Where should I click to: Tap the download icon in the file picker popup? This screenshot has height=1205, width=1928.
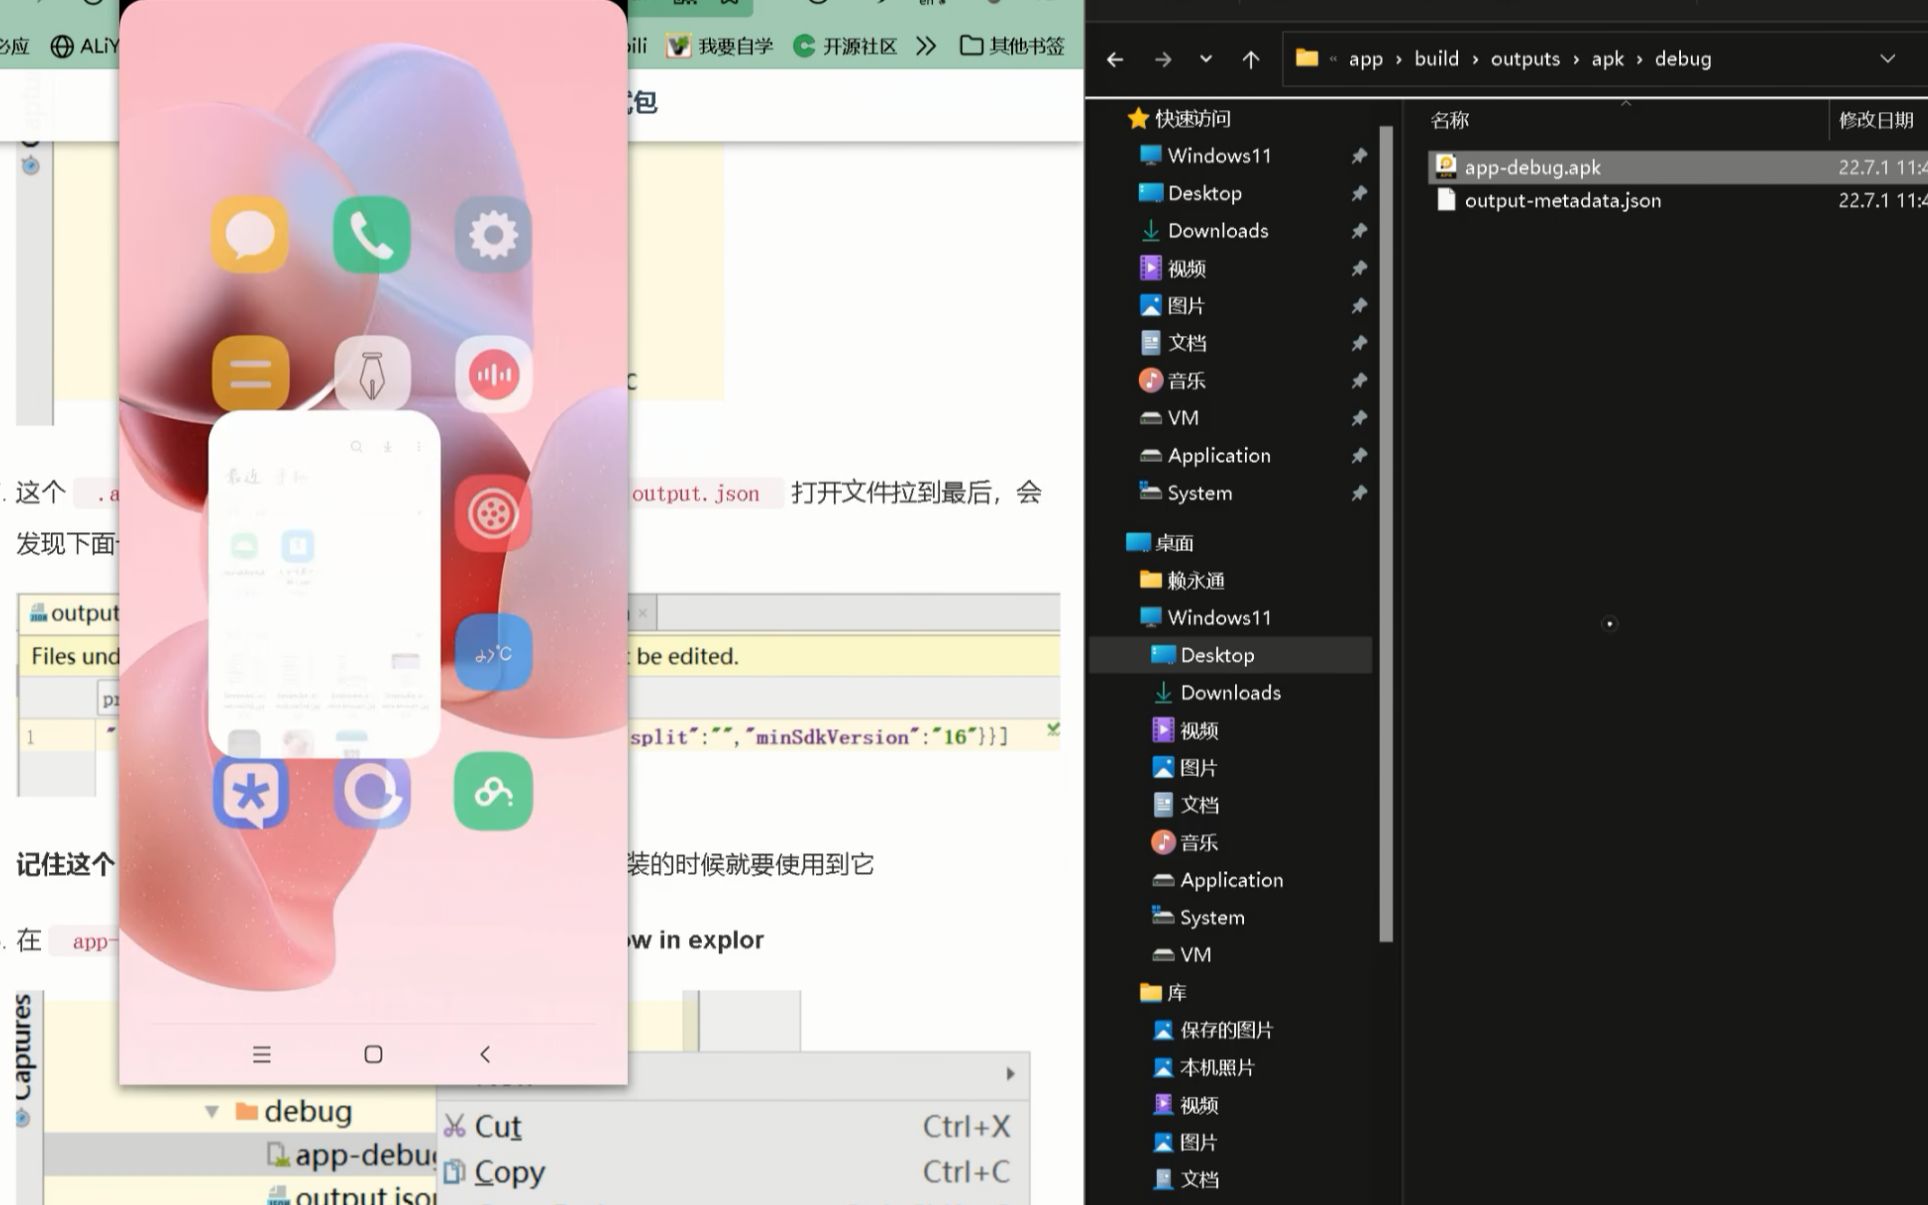pyautogui.click(x=388, y=447)
